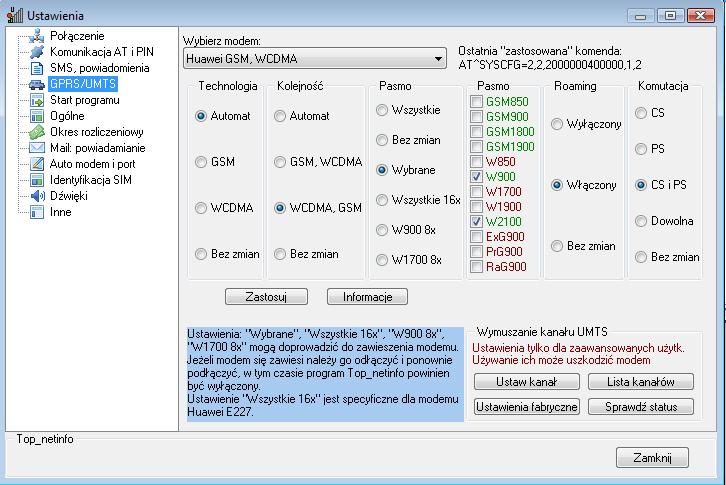Image resolution: width=726 pixels, height=485 pixels.
Task: Enable the GSM850 band checkbox
Action: 476,102
